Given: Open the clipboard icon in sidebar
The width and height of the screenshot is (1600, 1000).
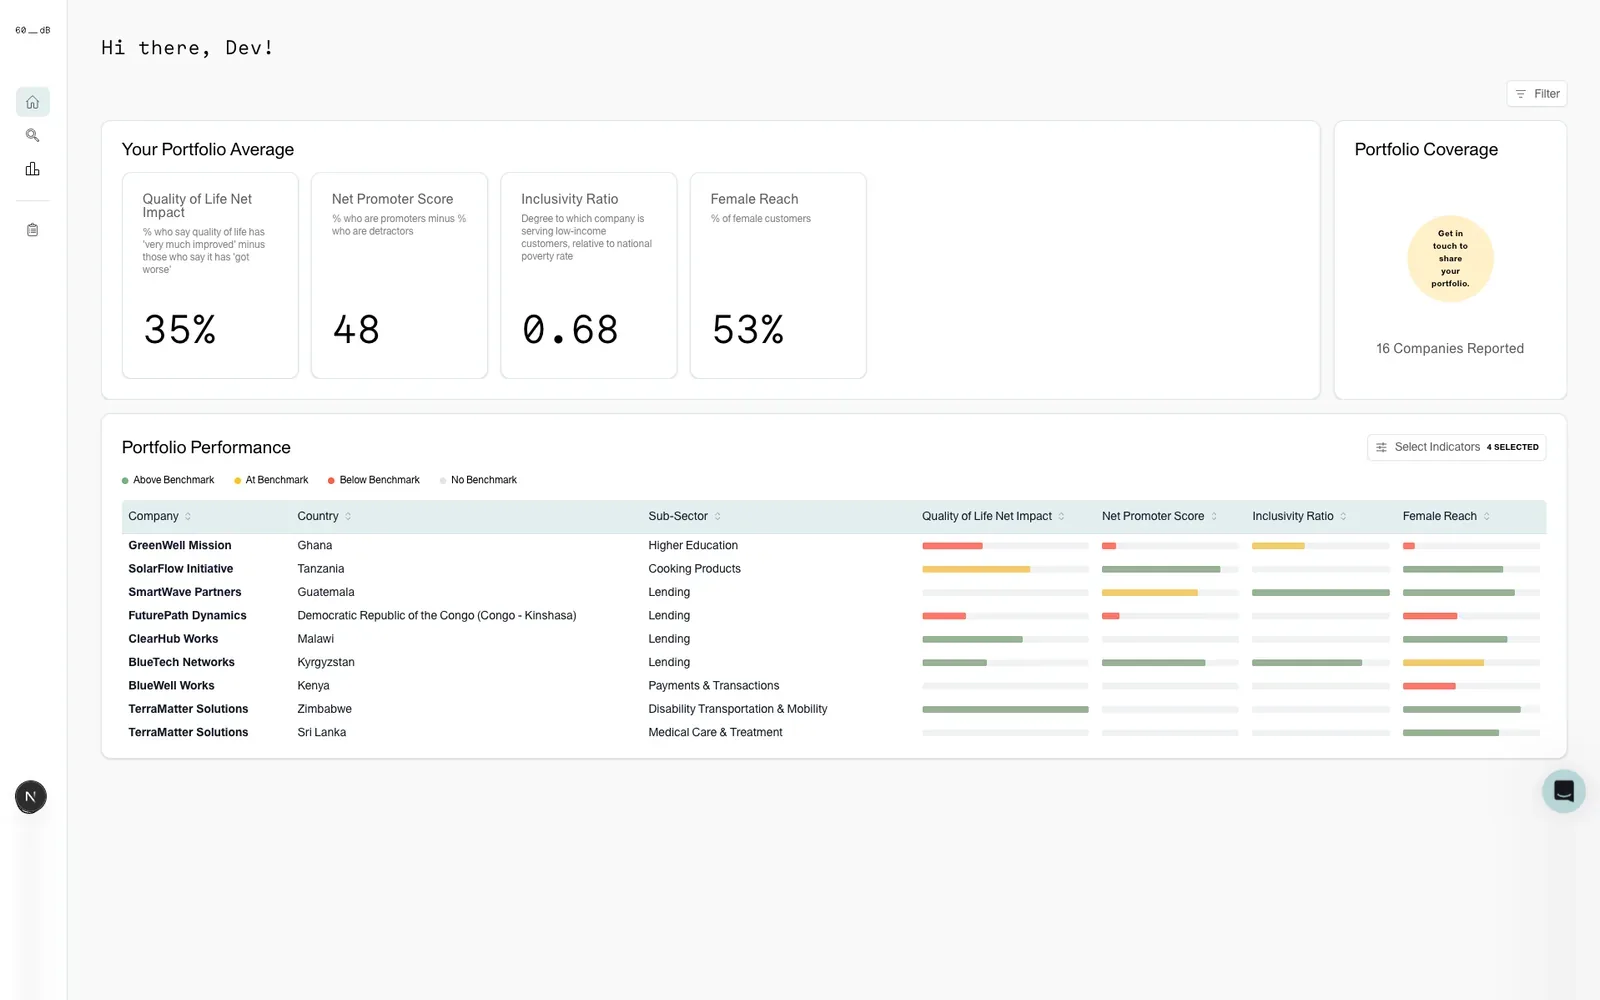Looking at the screenshot, I should [32, 230].
